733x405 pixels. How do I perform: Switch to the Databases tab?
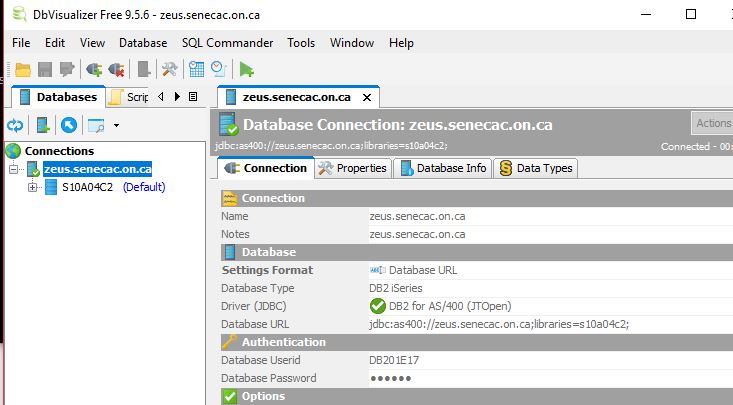coord(58,97)
